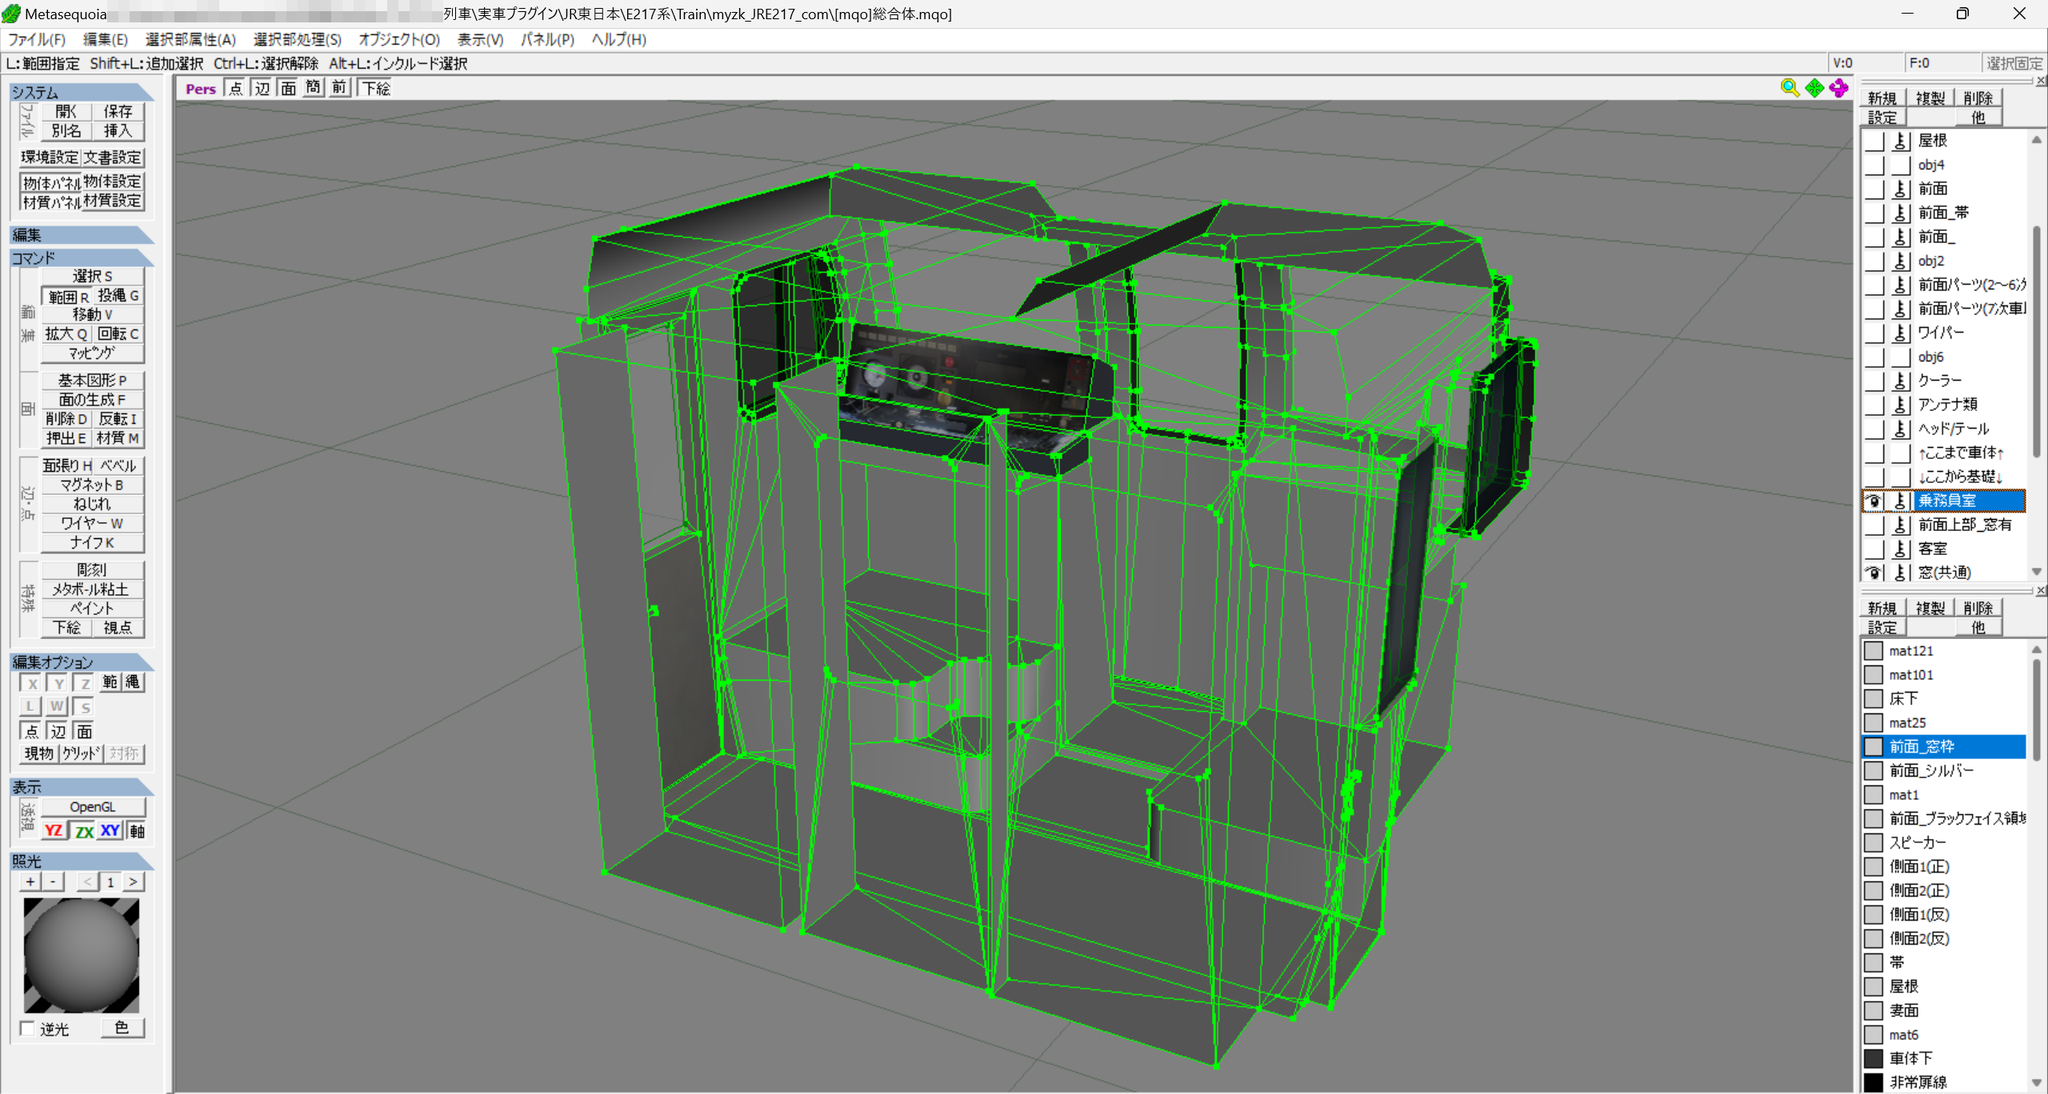Select the ナイフ K knife command
The height and width of the screenshot is (1094, 2048).
pos(93,543)
